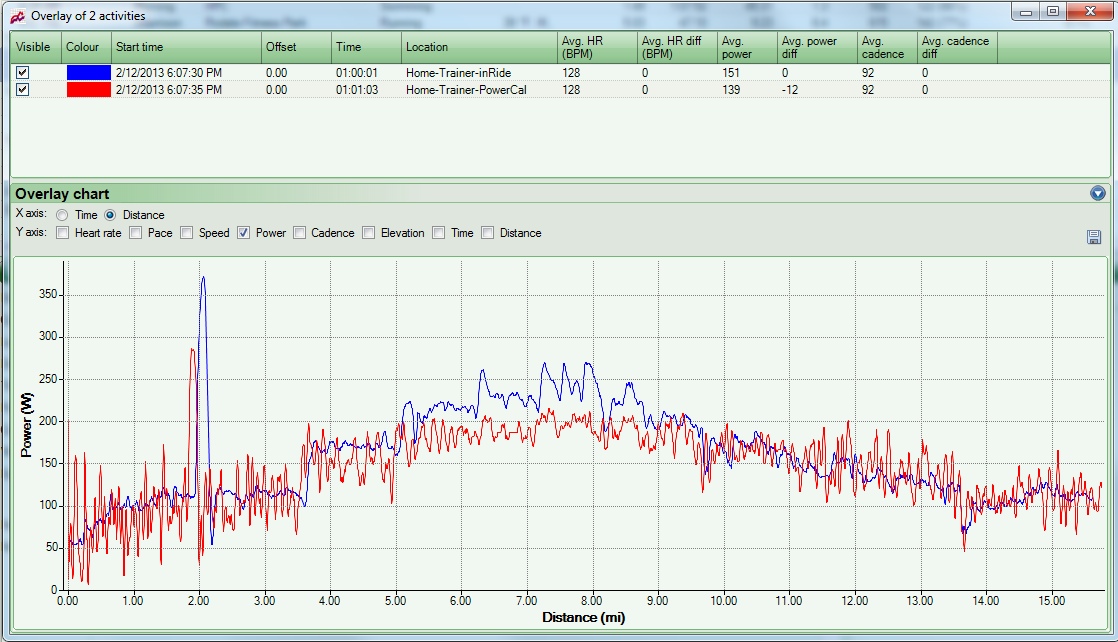Select the Distance X axis radio button
The width and height of the screenshot is (1118, 642).
pos(111,215)
